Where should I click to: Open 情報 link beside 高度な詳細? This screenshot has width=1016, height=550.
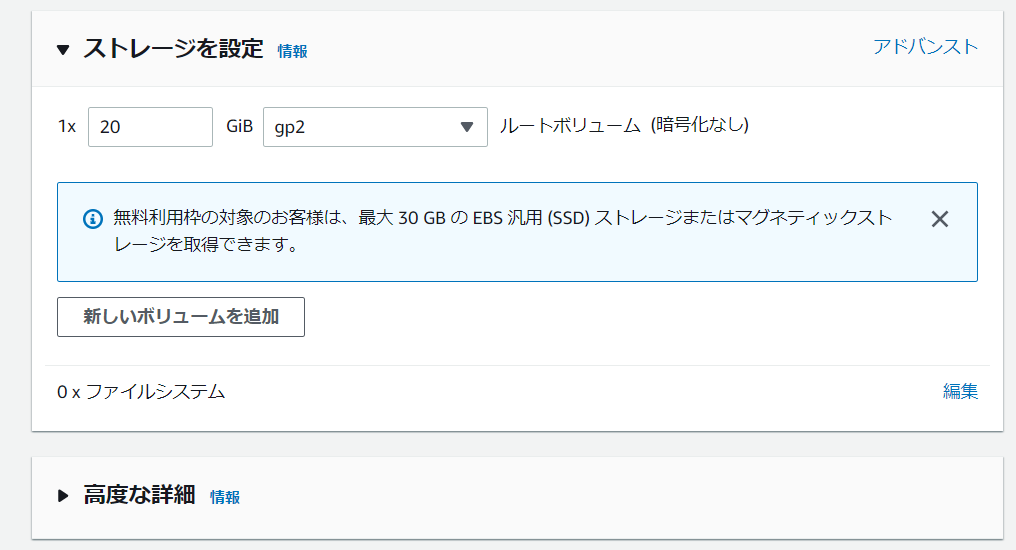pyautogui.click(x=225, y=497)
